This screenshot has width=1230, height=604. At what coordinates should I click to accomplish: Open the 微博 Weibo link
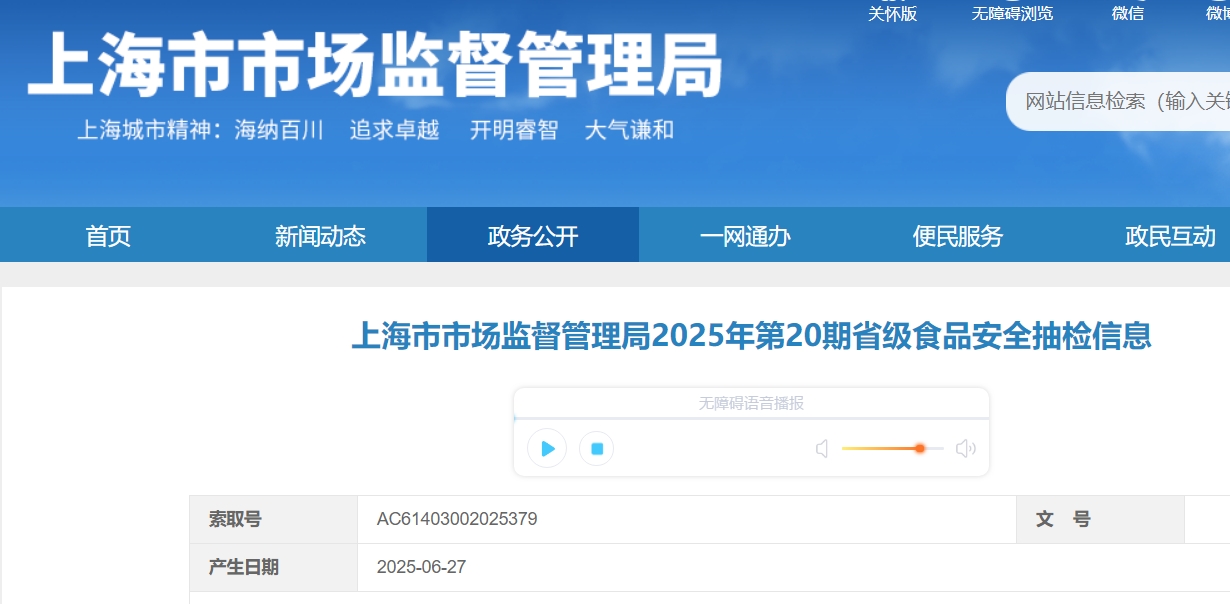pyautogui.click(x=1217, y=13)
